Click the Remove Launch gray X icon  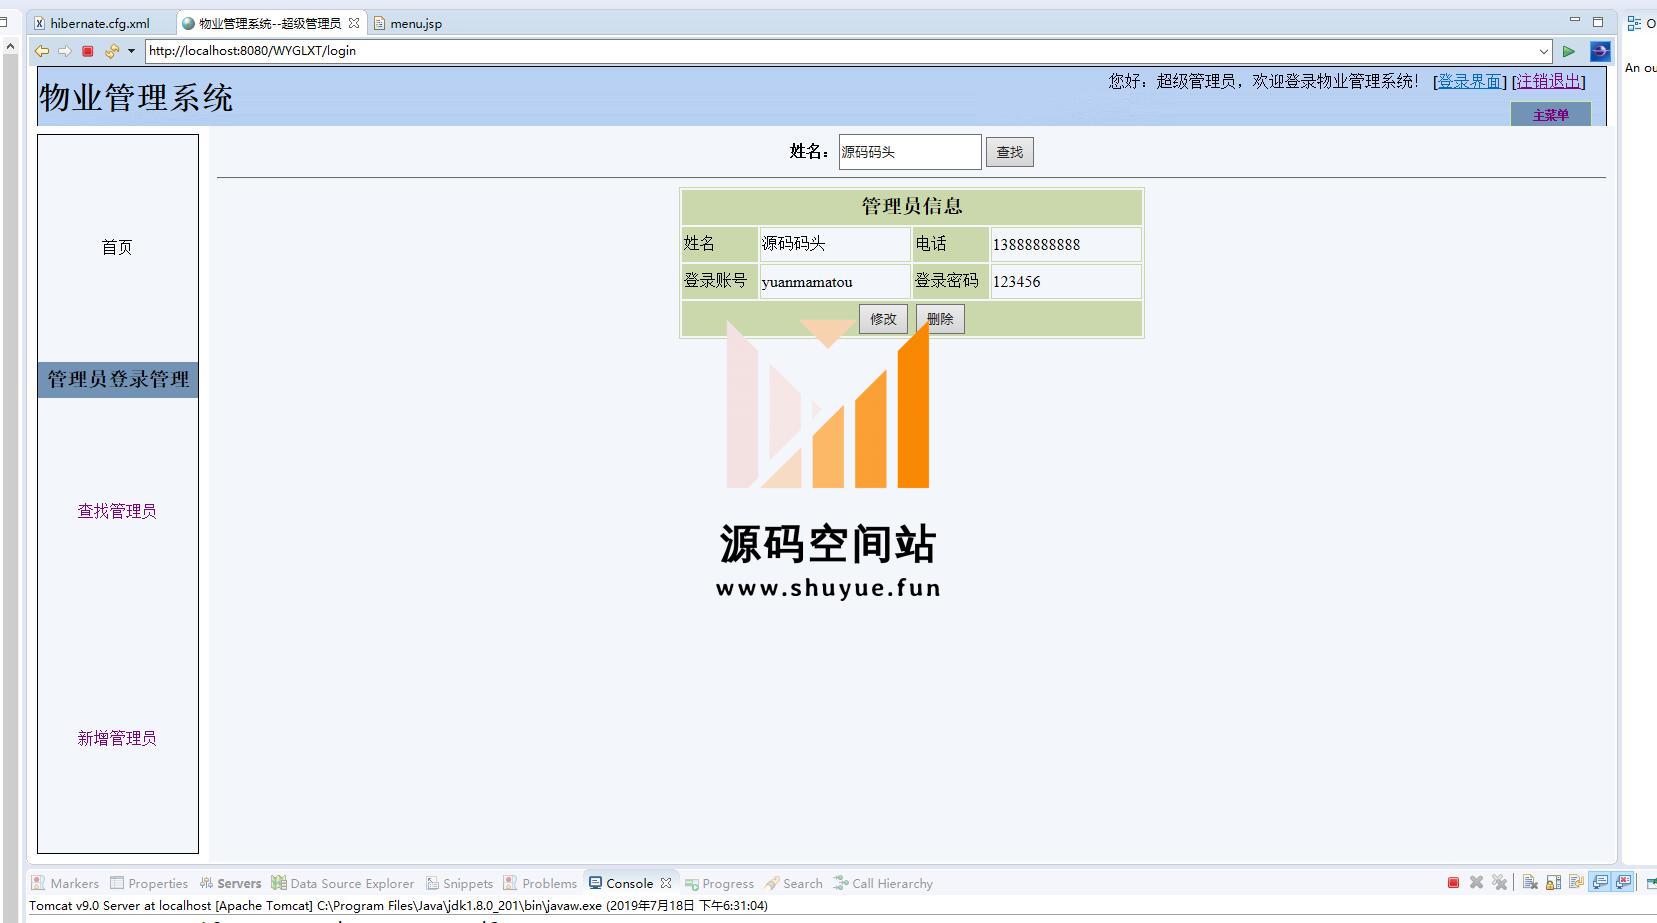pyautogui.click(x=1476, y=882)
